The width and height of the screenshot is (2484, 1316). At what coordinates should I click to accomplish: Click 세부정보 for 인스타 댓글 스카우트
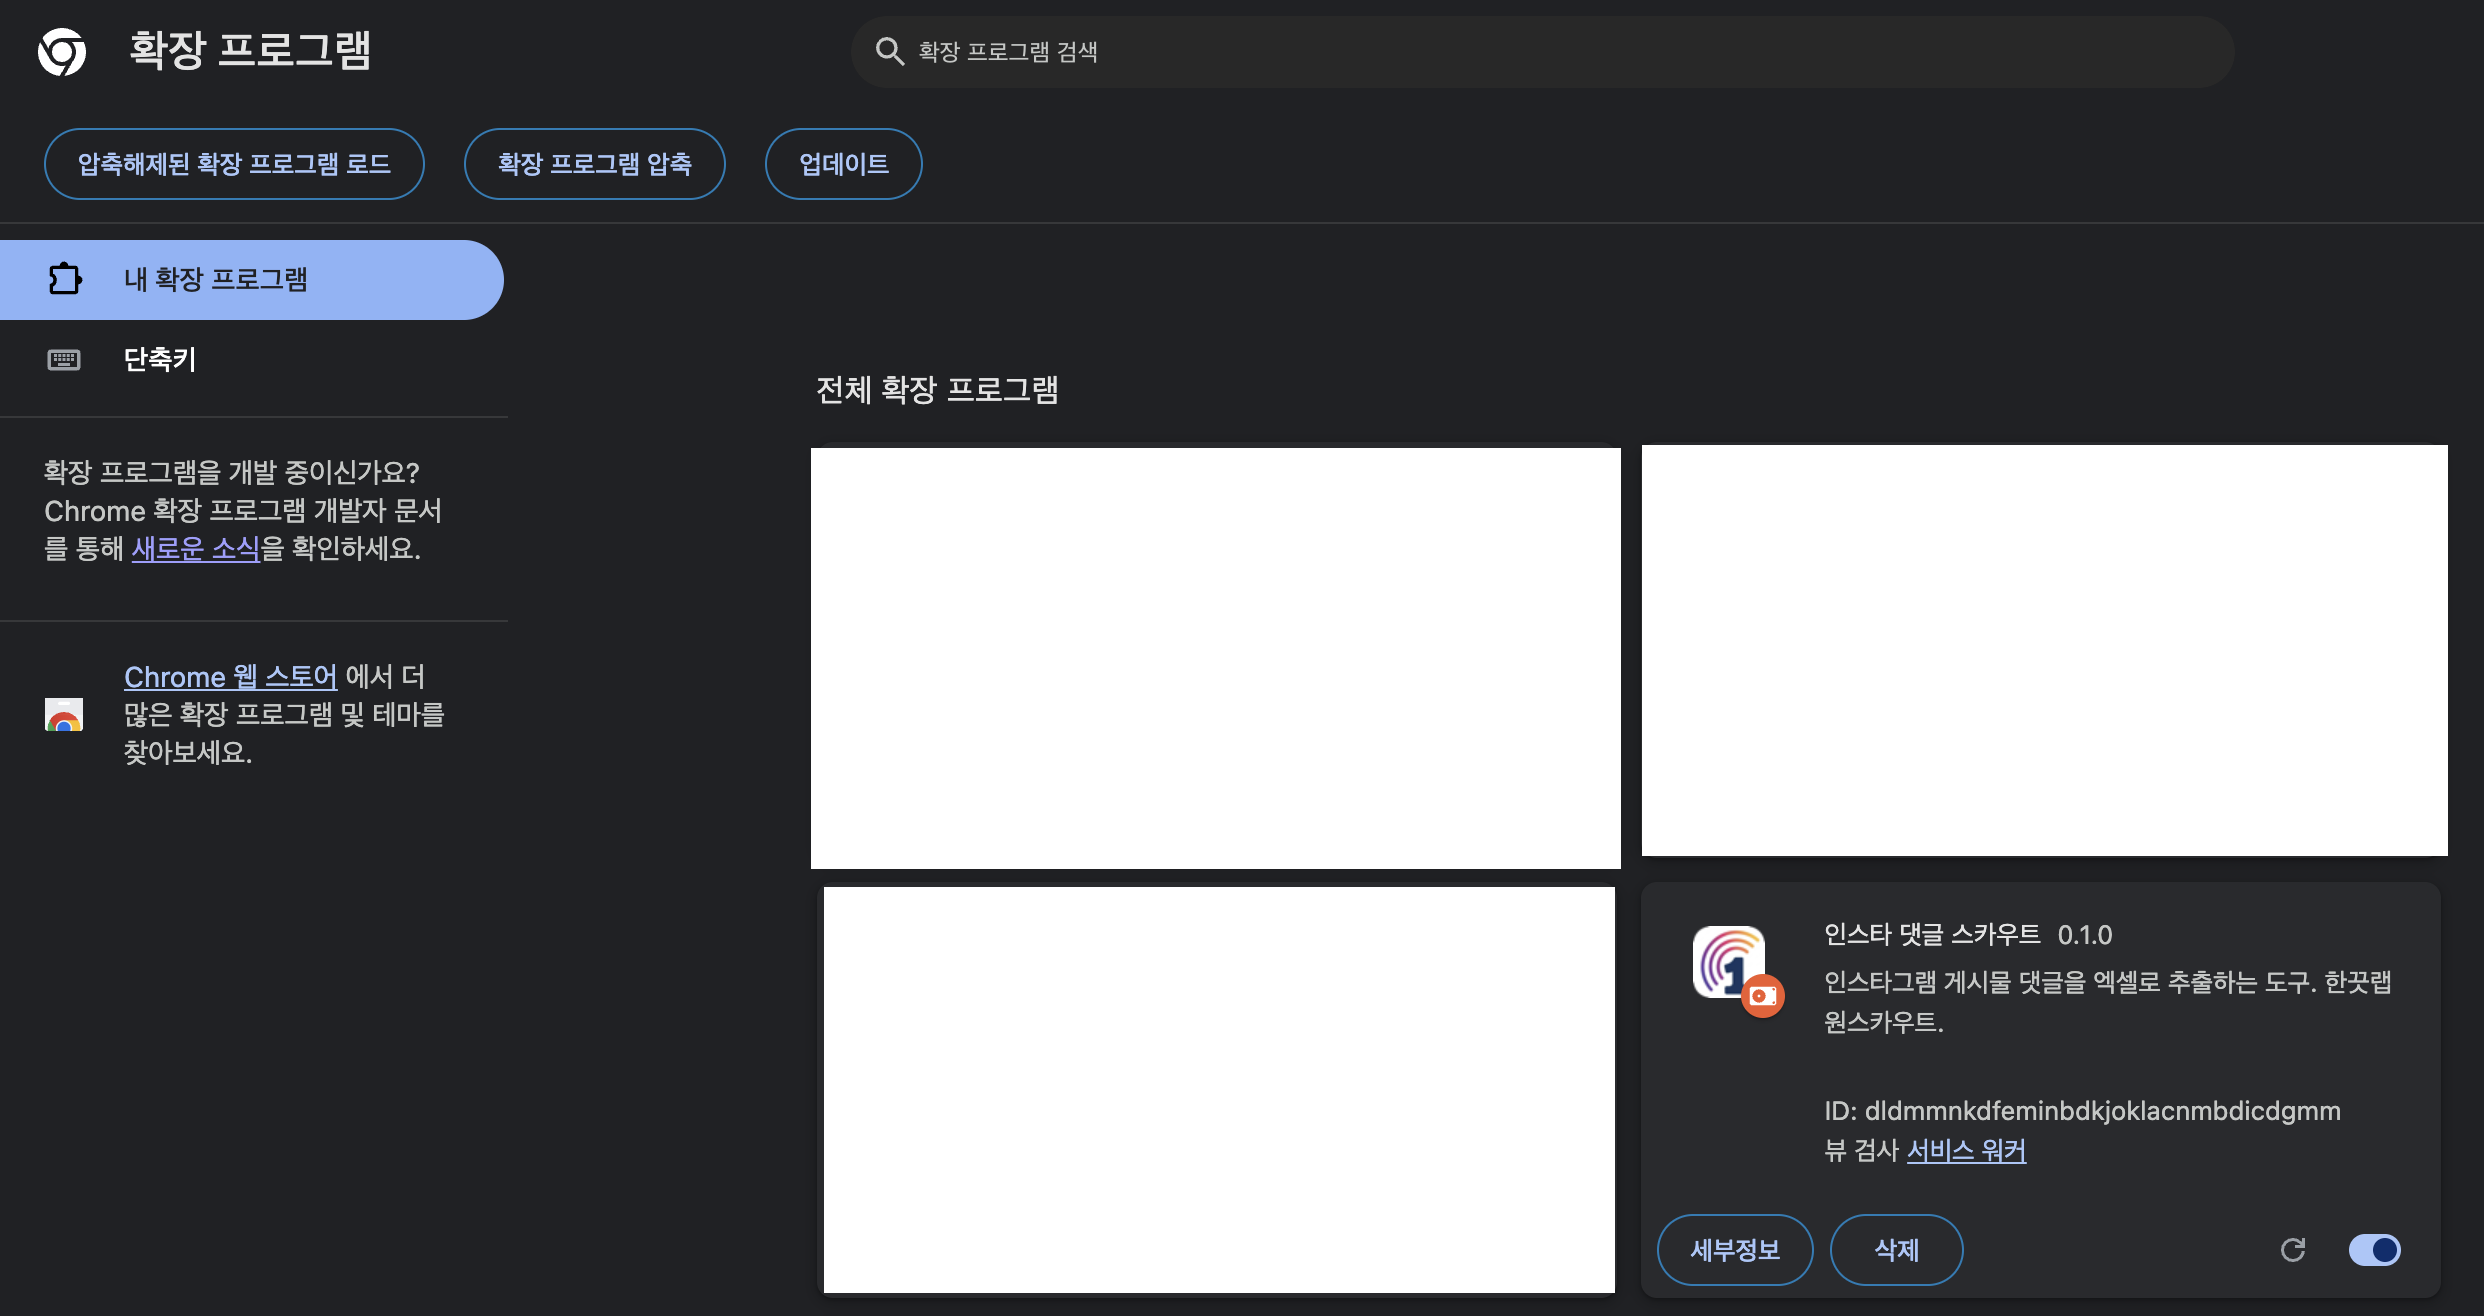click(x=1735, y=1250)
